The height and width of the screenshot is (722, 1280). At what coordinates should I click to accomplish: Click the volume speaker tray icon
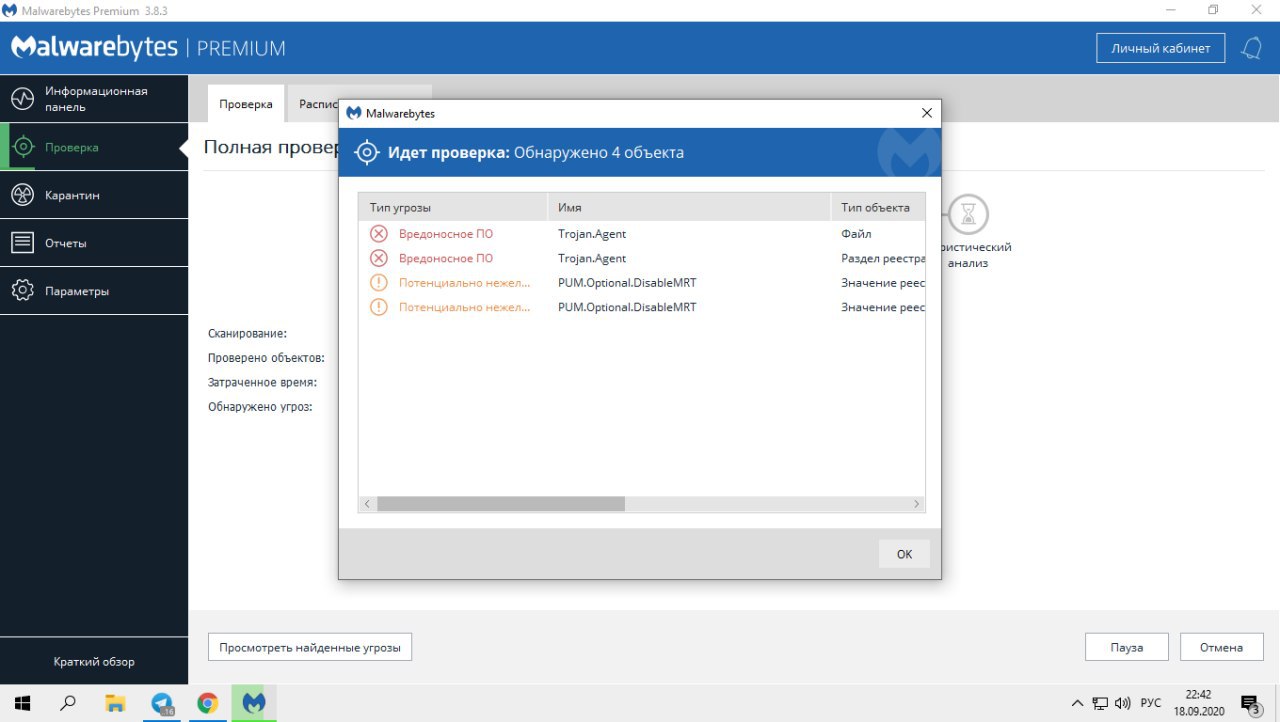pyautogui.click(x=1123, y=703)
